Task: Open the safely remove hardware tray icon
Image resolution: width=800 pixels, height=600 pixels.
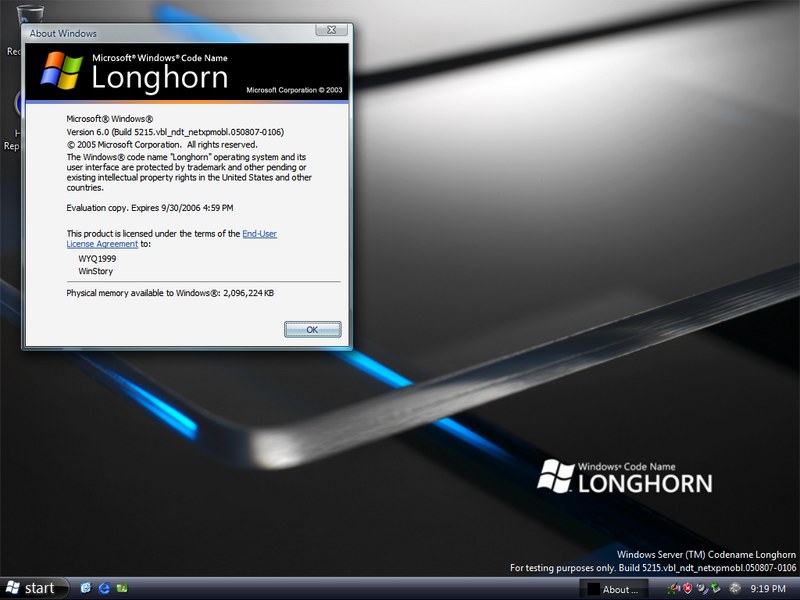Action: pyautogui.click(x=716, y=588)
